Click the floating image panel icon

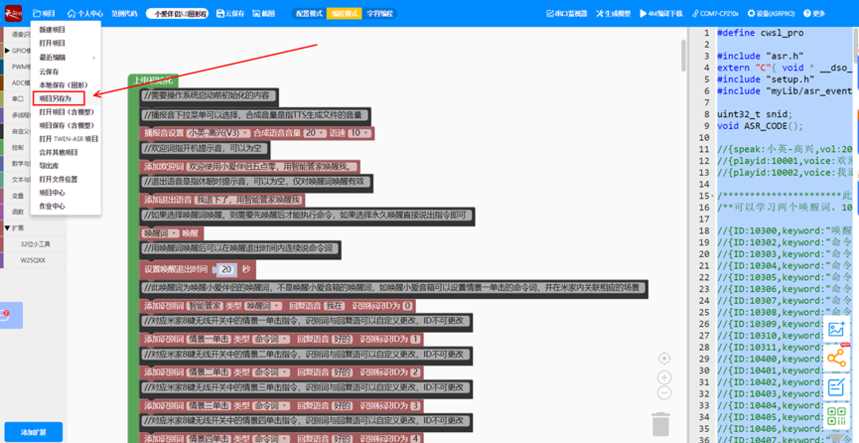click(x=836, y=329)
